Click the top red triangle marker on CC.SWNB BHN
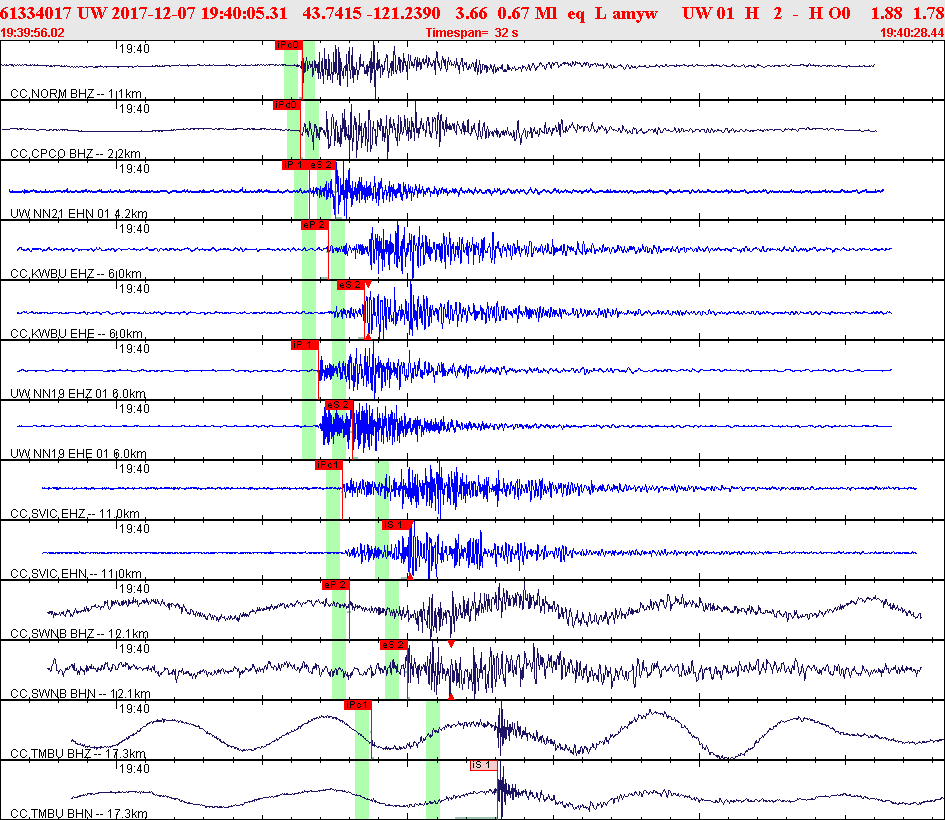Image resolution: width=945 pixels, height=820 pixels. click(451, 644)
